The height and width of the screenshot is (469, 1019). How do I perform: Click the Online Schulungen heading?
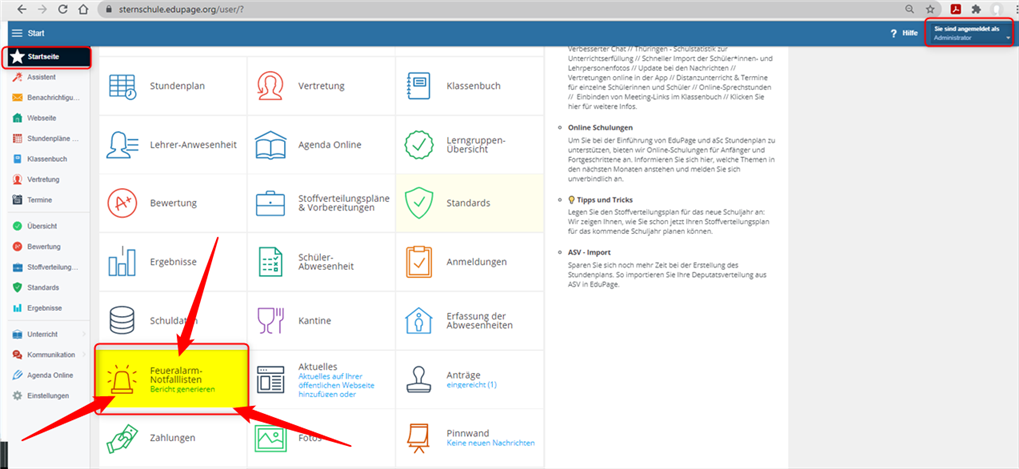[600, 127]
